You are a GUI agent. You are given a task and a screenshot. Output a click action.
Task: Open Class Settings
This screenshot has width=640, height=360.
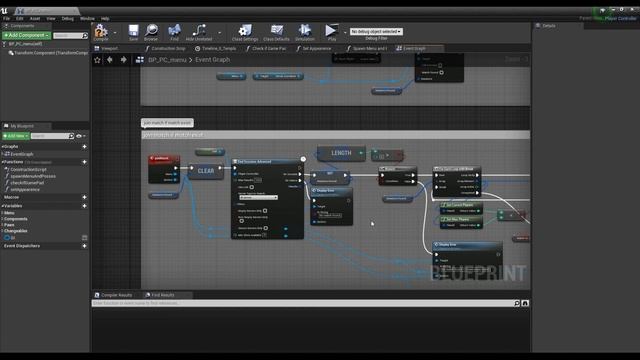pyautogui.click(x=245, y=32)
